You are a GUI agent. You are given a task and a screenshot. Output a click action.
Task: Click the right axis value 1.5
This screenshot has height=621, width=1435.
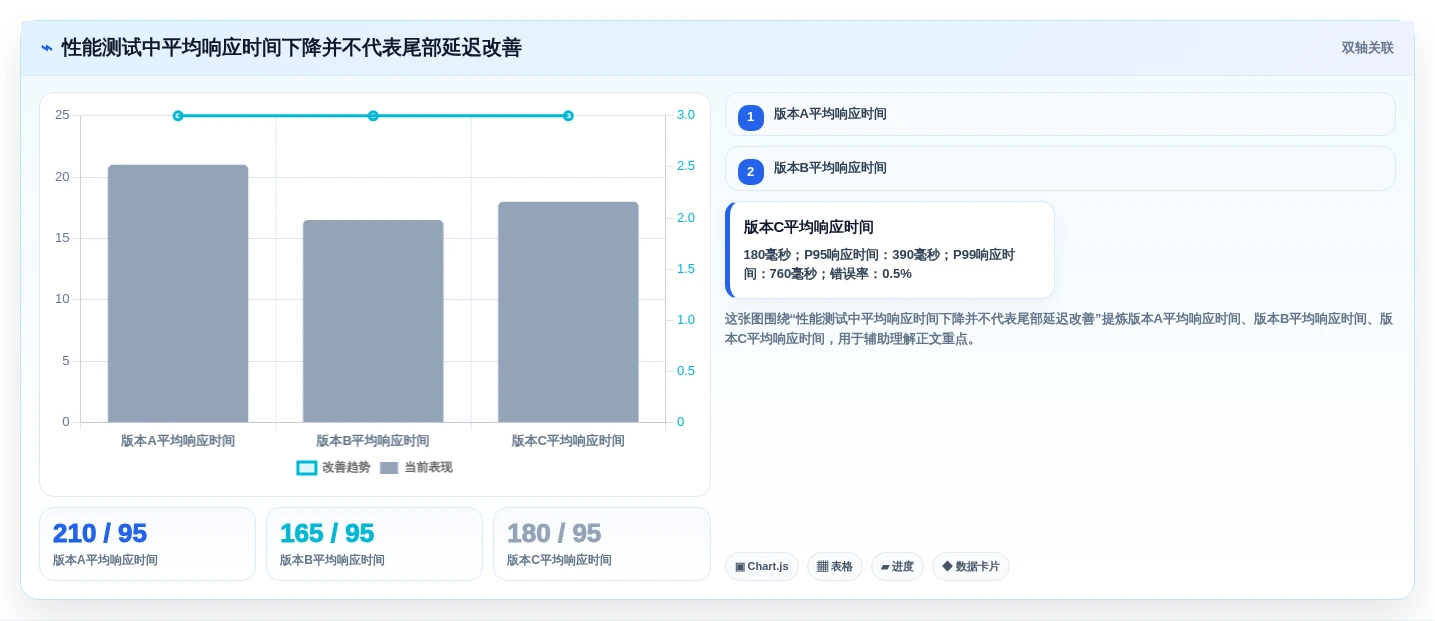[x=686, y=268]
